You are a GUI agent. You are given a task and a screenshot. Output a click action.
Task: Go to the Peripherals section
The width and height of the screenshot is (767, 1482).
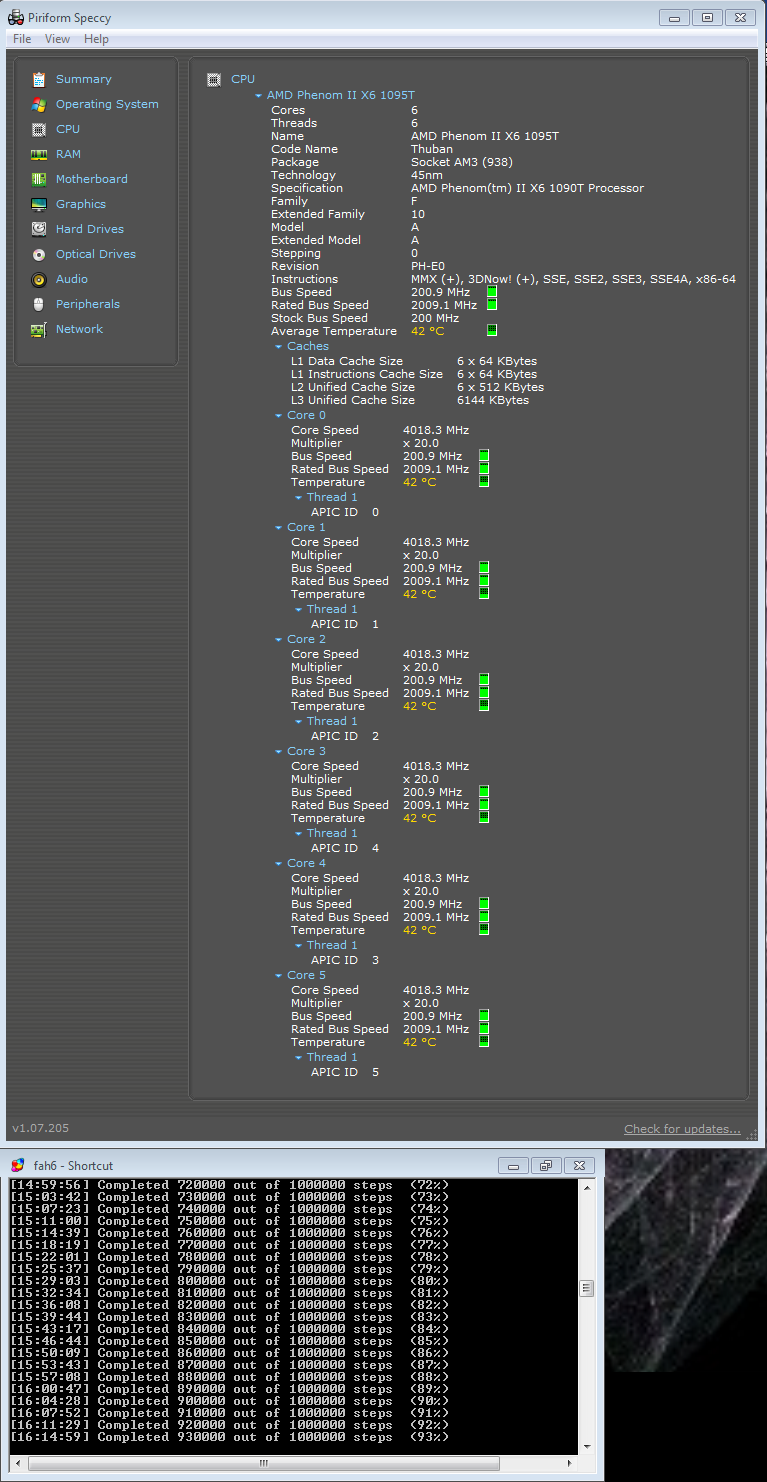[x=88, y=304]
